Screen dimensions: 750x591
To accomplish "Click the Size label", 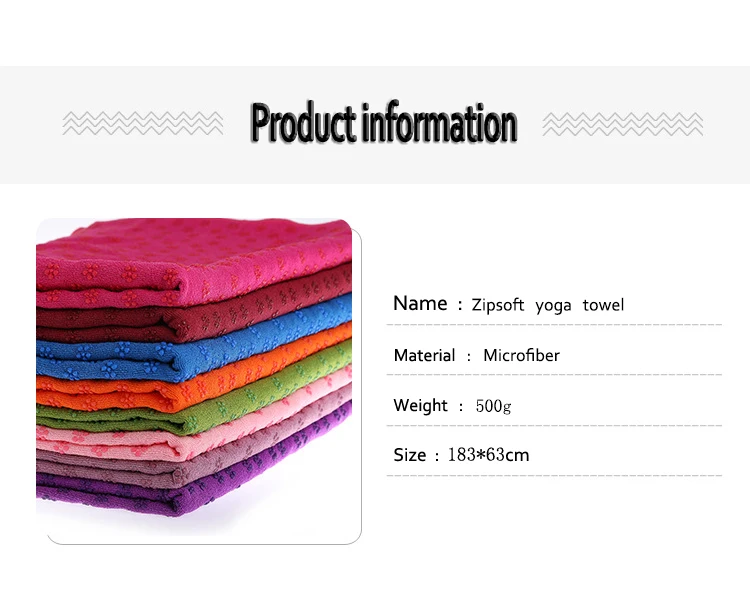I will click(409, 455).
